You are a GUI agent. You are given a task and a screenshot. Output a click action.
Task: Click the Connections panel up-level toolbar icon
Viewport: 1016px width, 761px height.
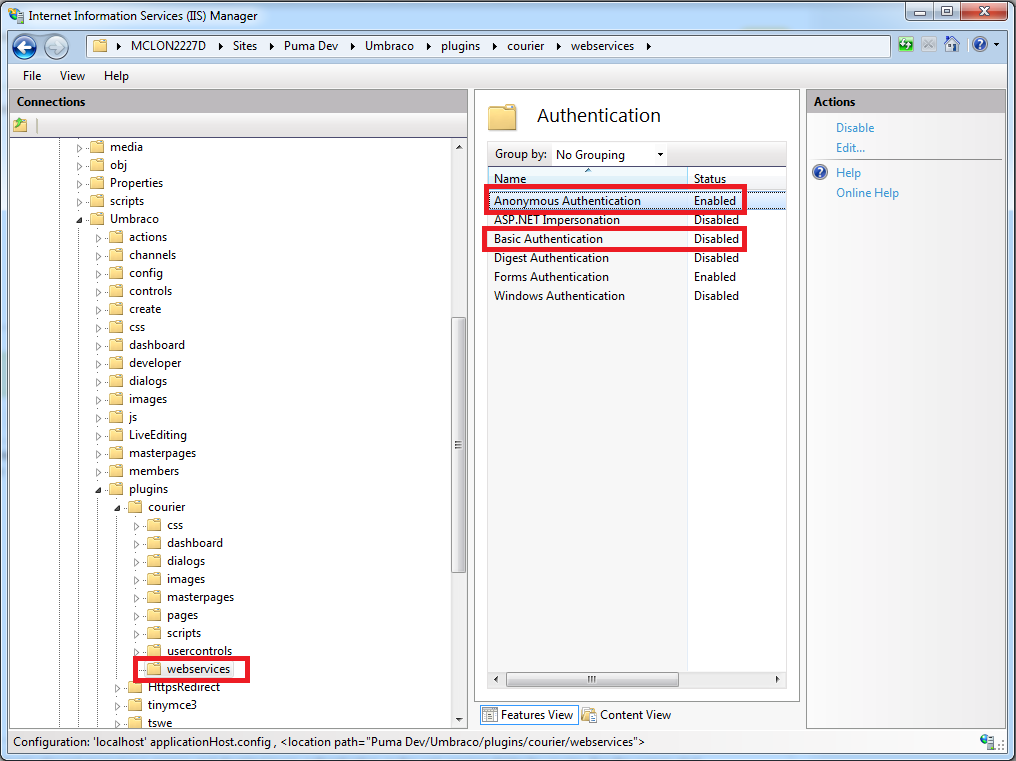coord(21,125)
